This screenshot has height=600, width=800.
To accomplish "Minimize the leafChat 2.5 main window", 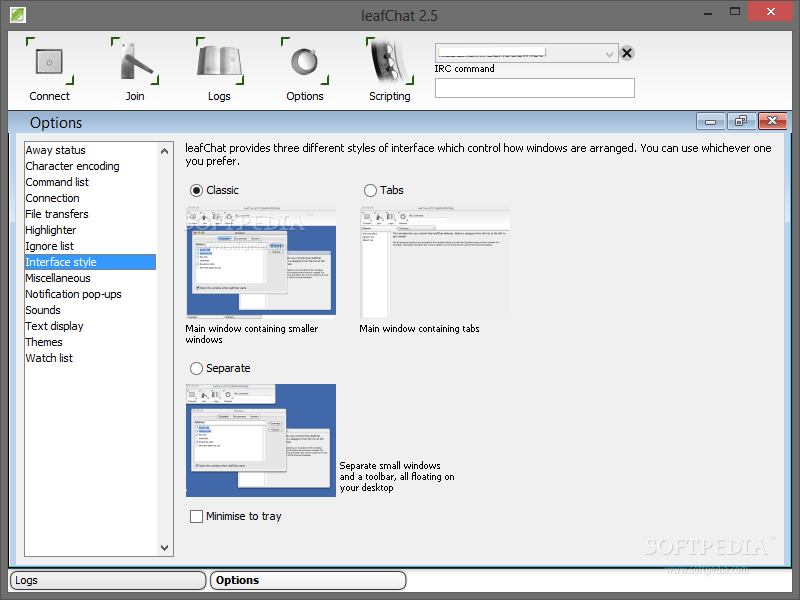I will click(x=708, y=13).
